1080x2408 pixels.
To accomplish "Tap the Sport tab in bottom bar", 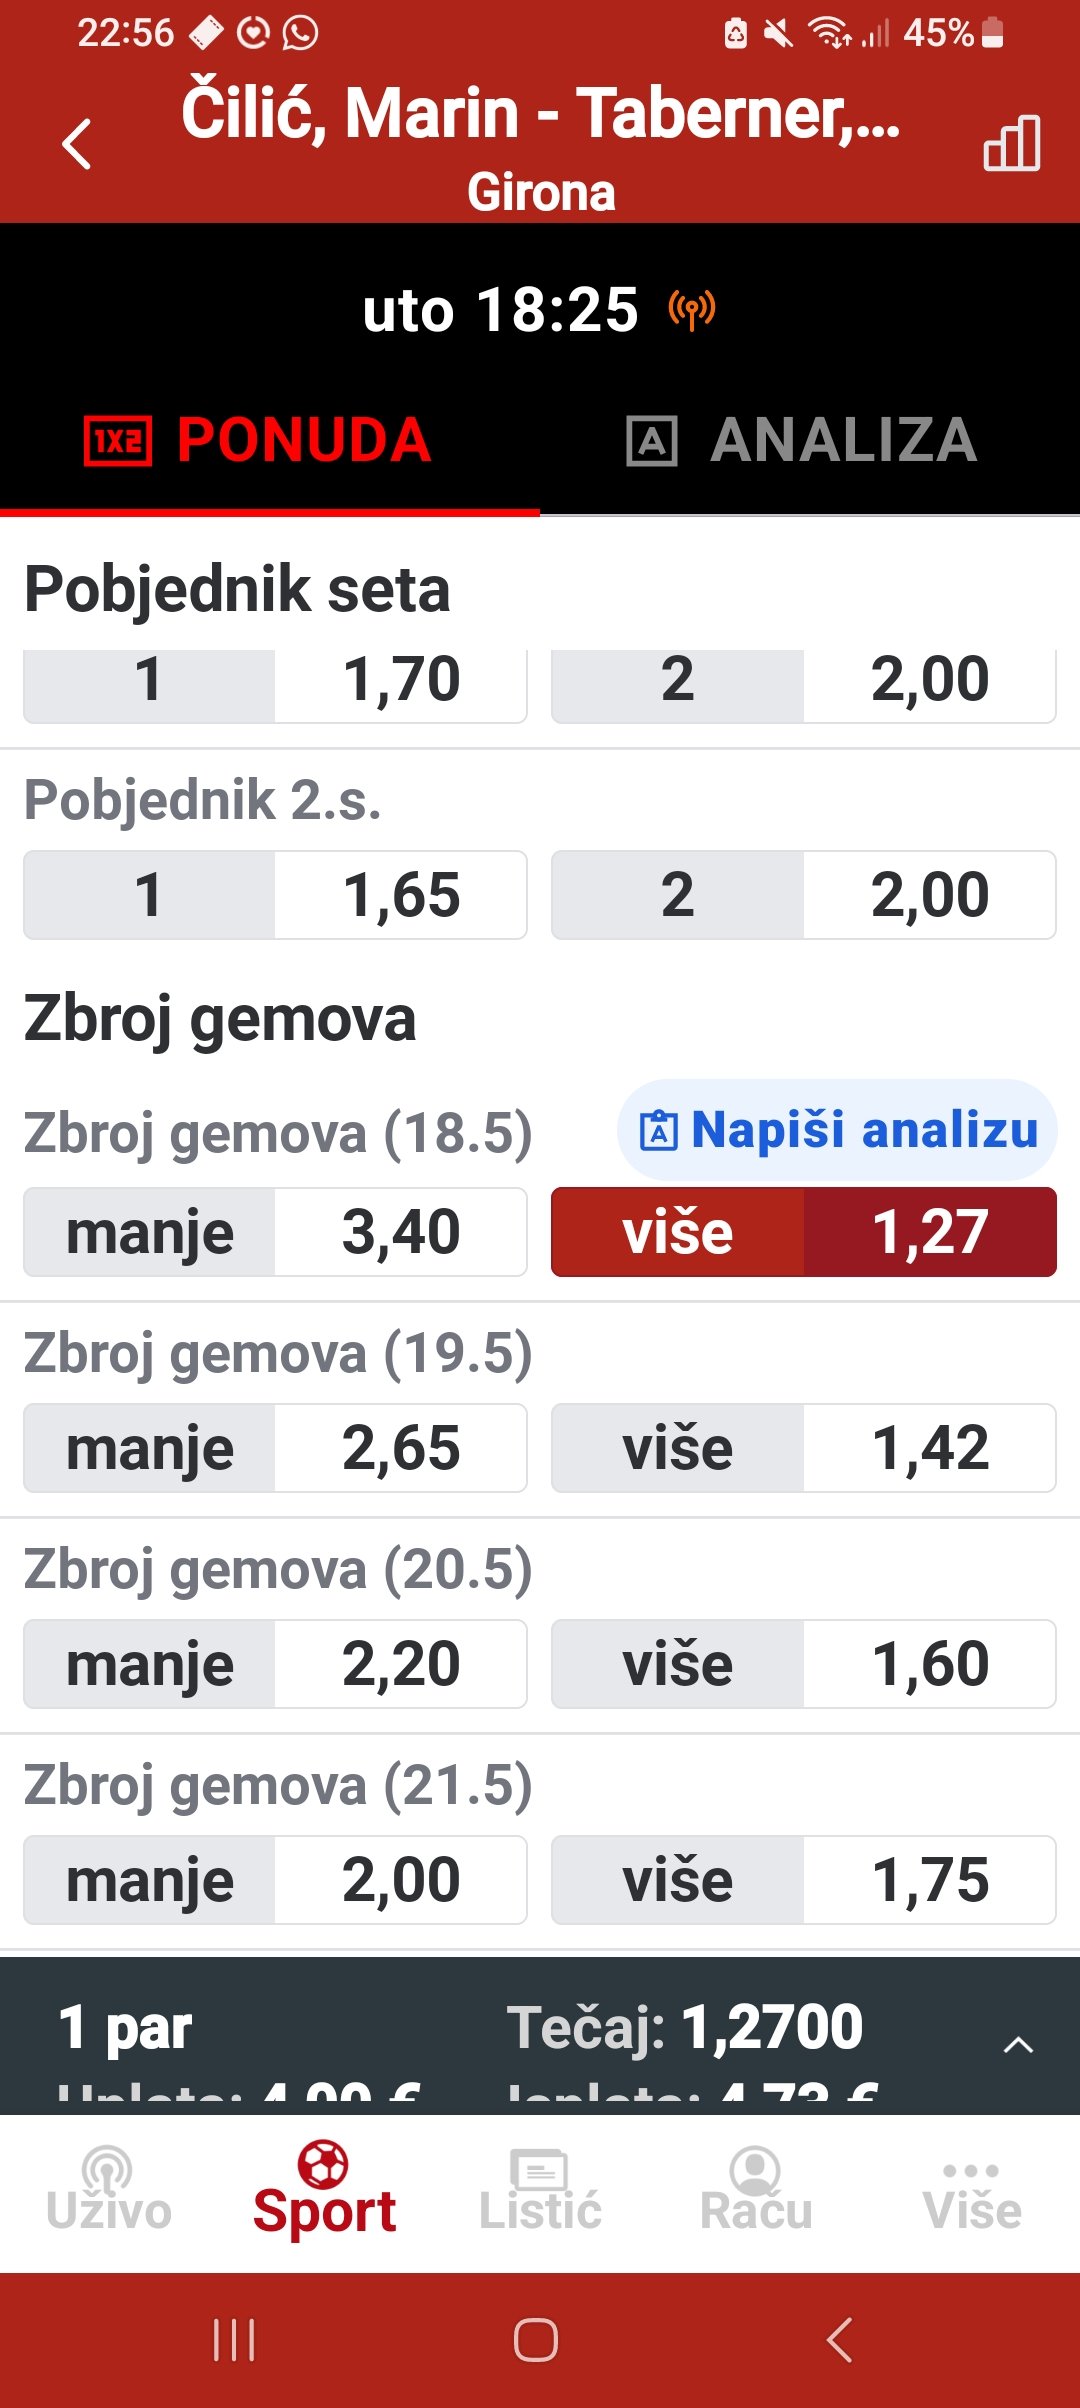I will tap(324, 2190).
